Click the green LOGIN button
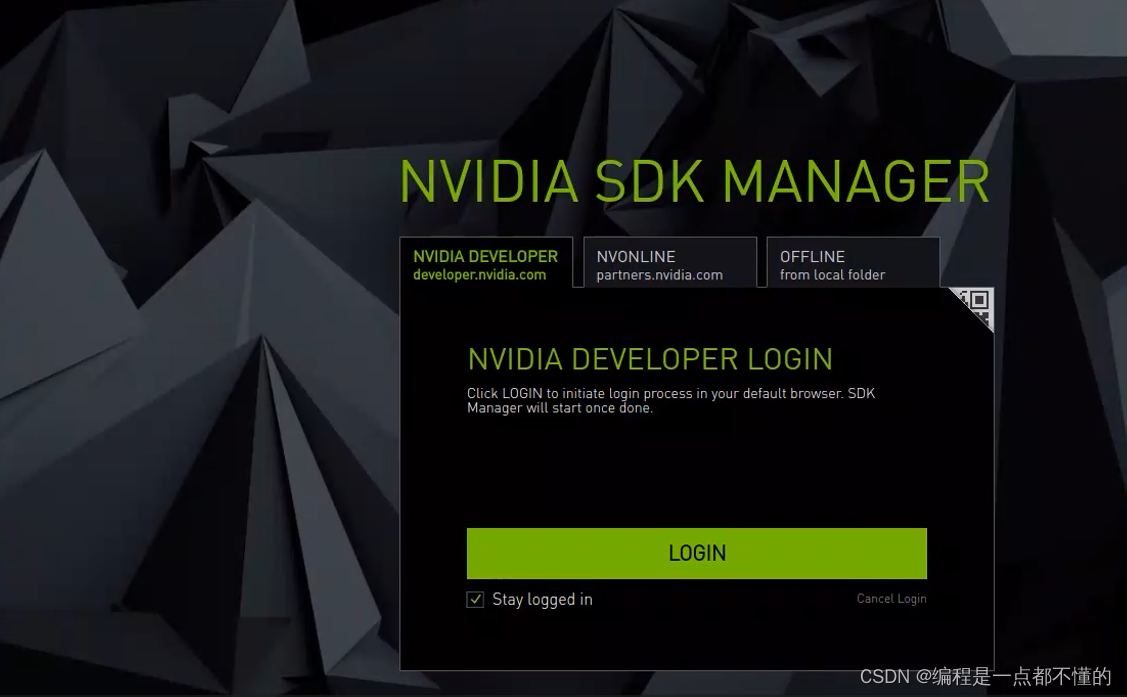 coord(696,553)
